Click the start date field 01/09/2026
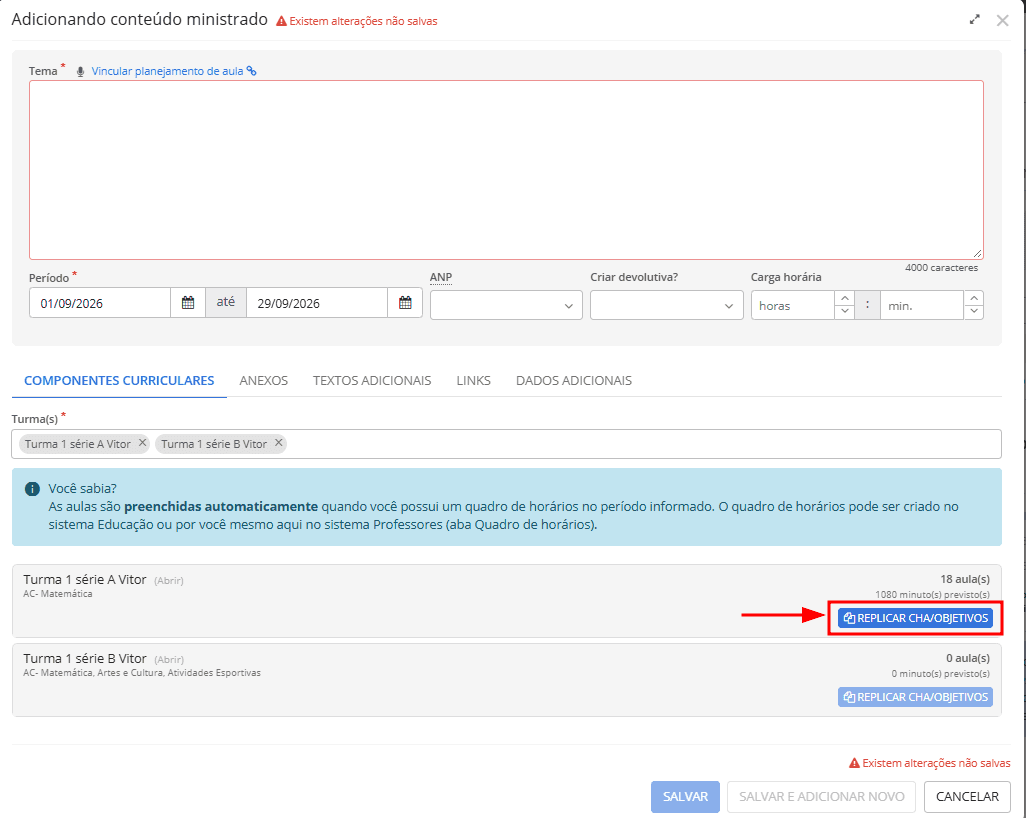Screen dimensions: 1026x818 [100, 303]
